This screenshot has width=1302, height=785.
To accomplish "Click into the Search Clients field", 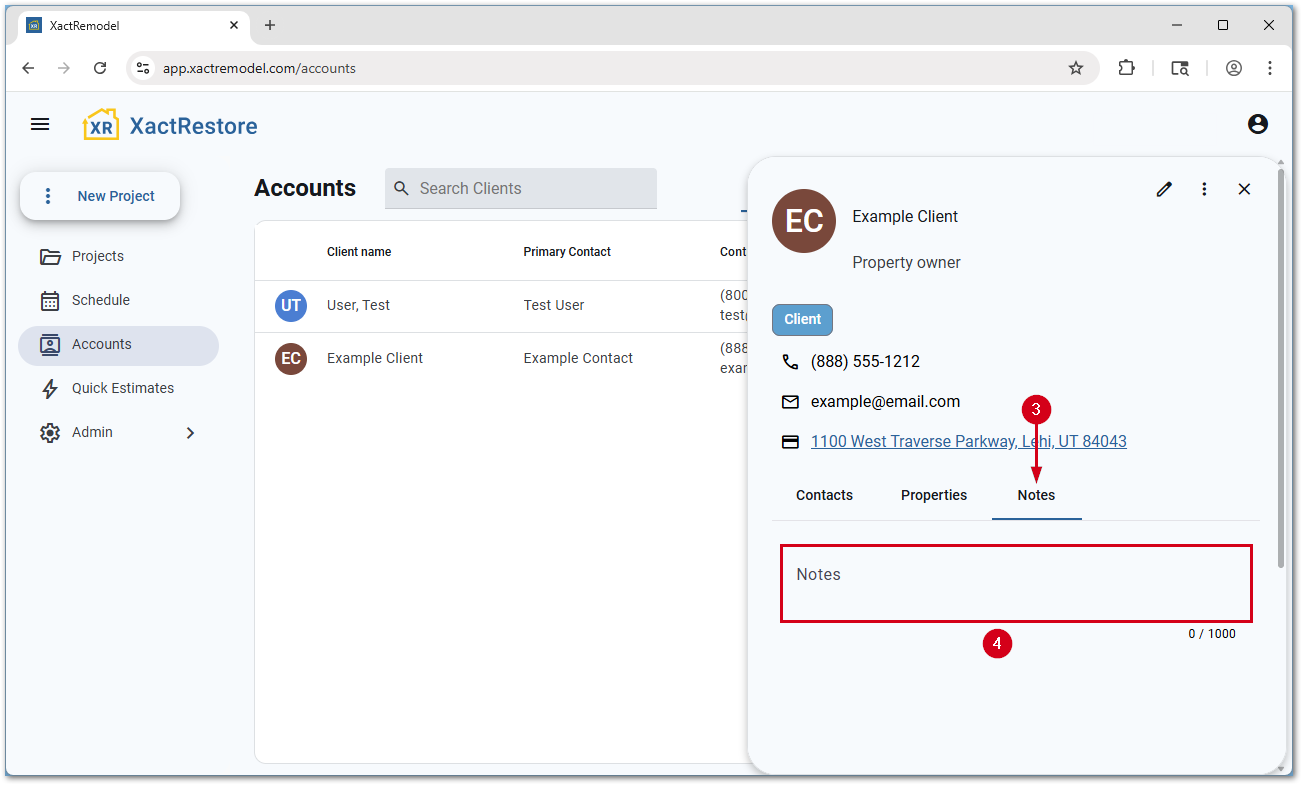I will [521, 188].
